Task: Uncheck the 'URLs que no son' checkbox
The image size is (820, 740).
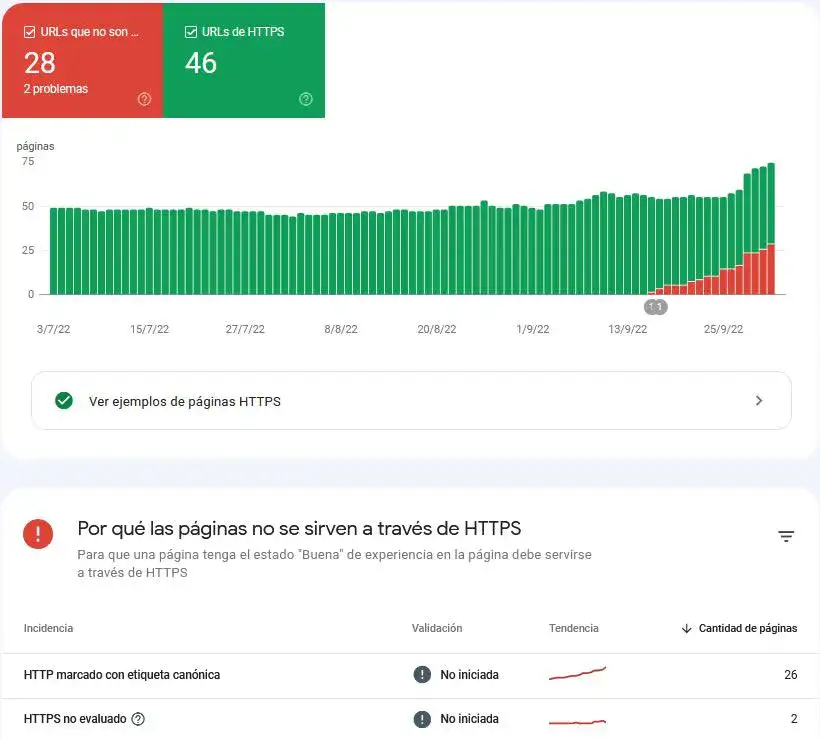Action: pyautogui.click(x=30, y=32)
